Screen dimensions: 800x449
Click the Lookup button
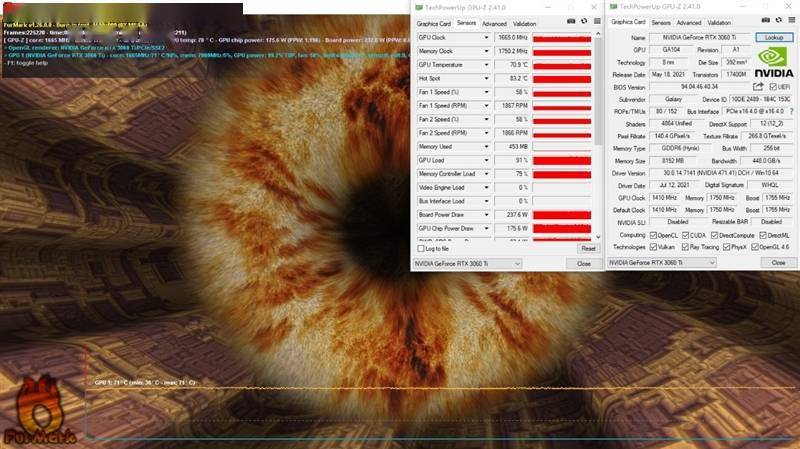click(x=774, y=37)
